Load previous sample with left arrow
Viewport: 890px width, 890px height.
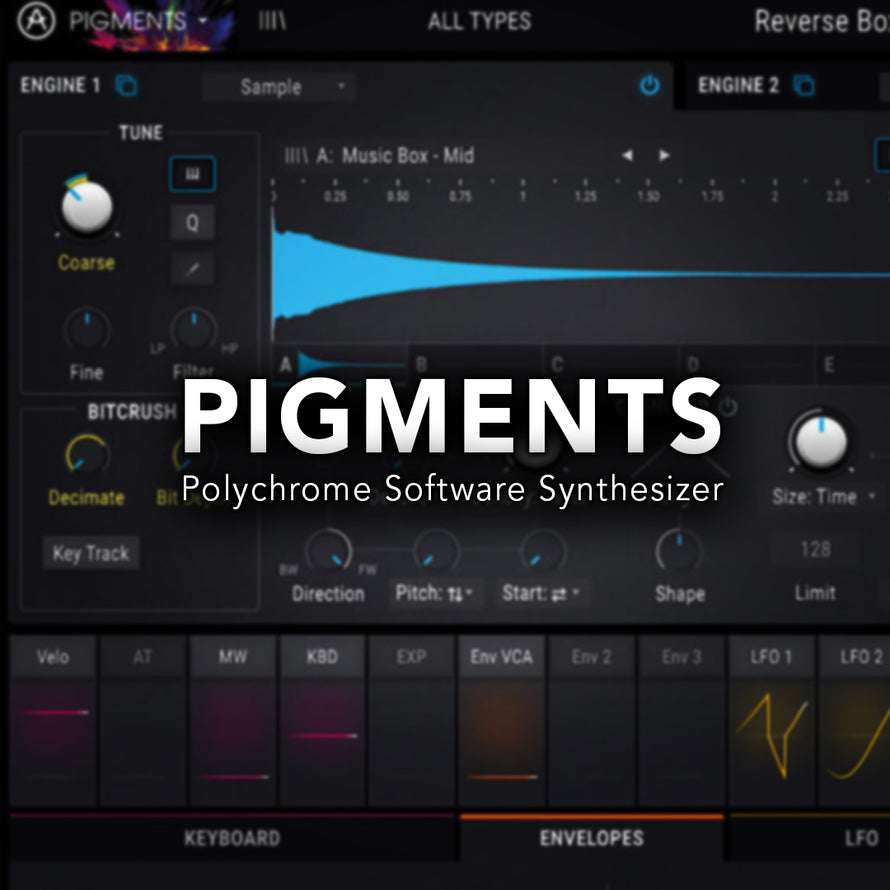click(627, 155)
